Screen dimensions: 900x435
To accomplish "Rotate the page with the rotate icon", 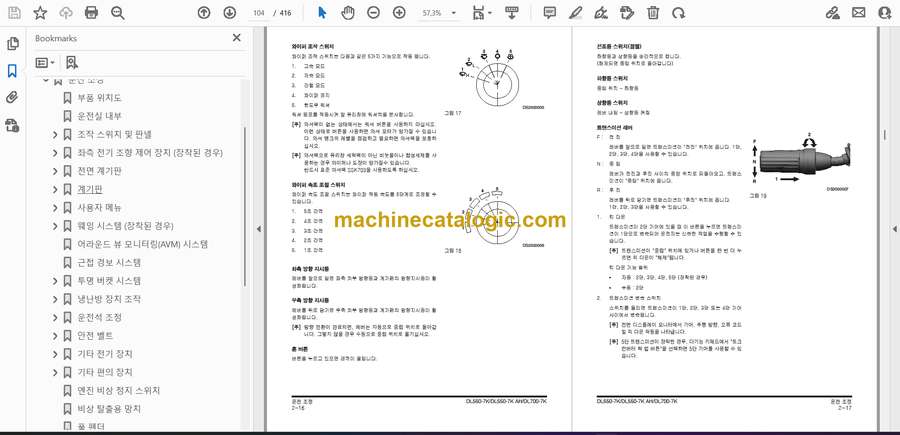I will click(678, 13).
